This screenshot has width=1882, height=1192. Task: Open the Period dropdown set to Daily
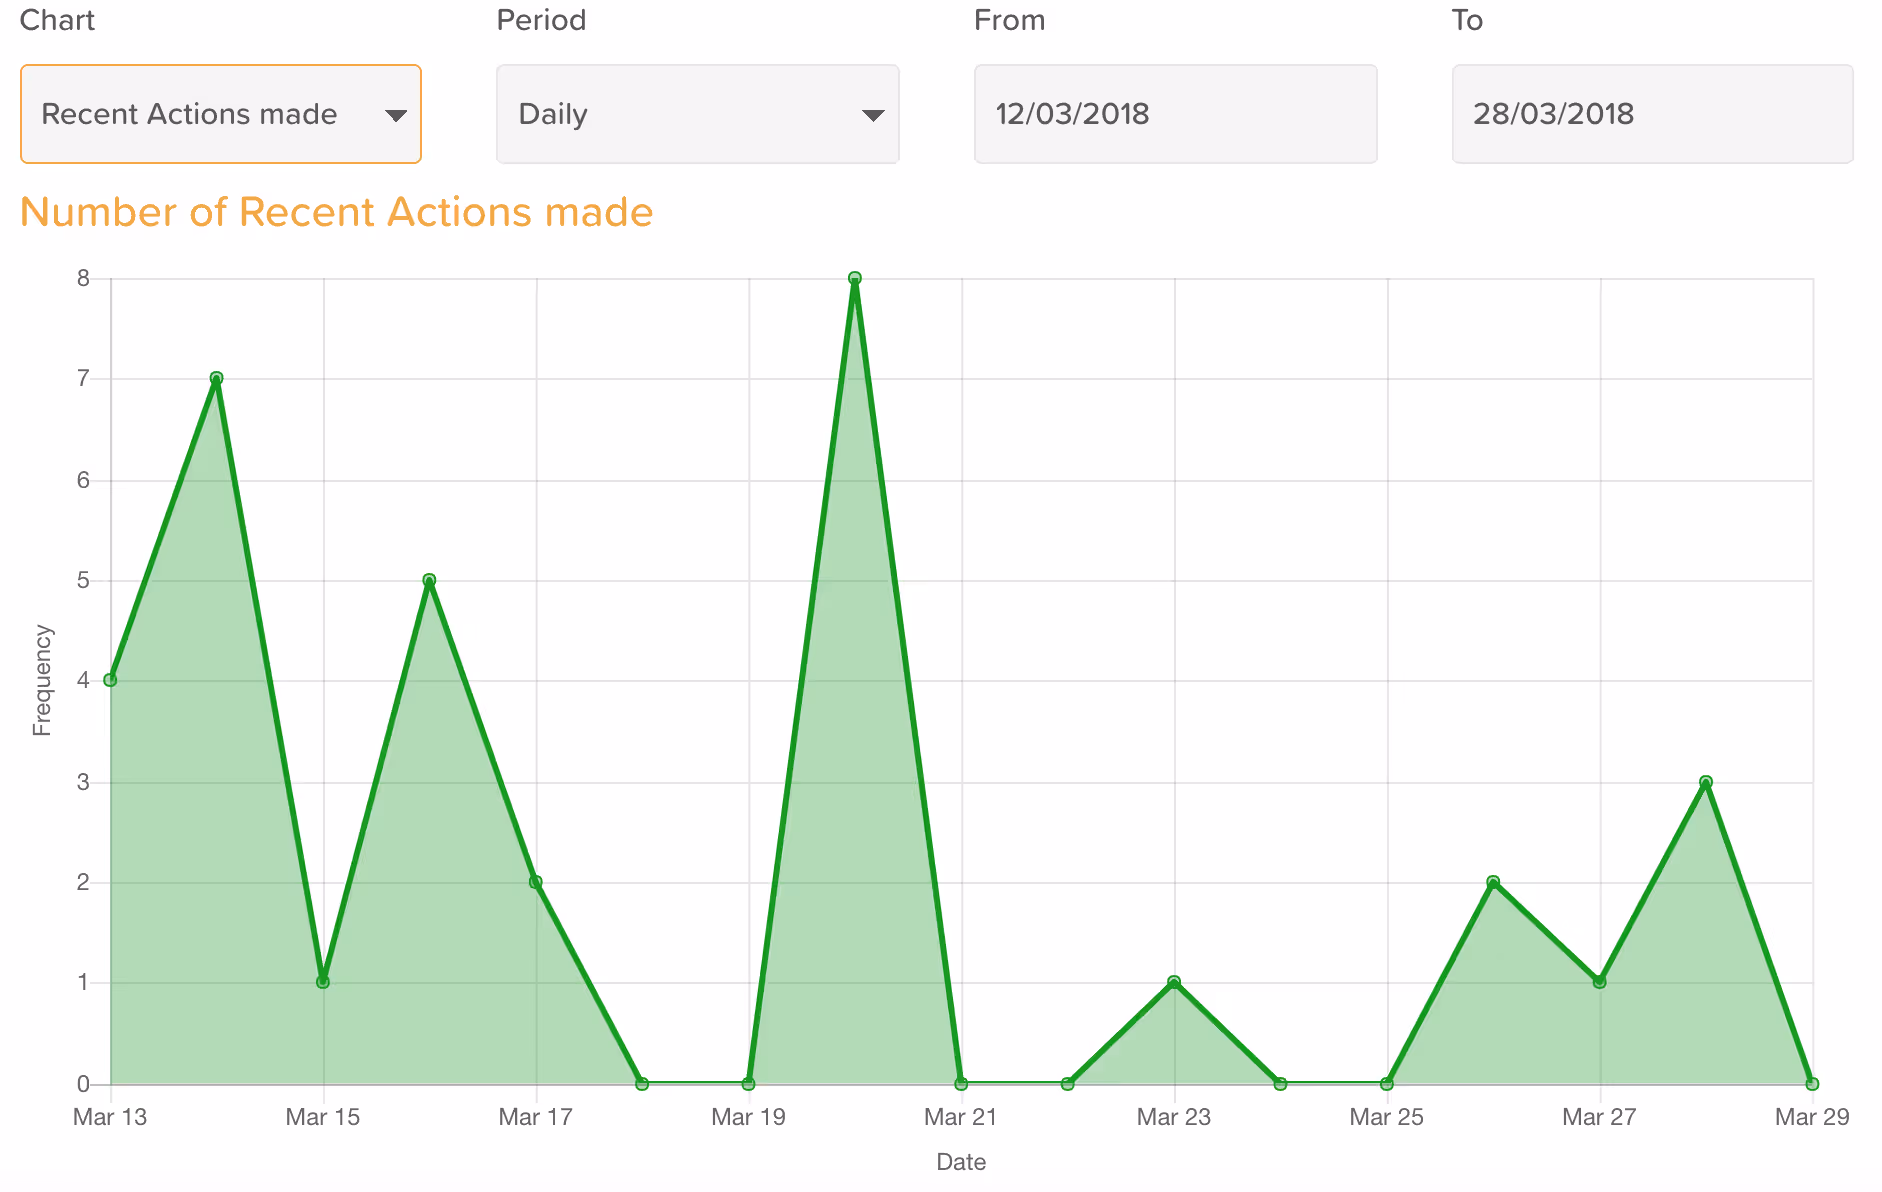point(698,114)
